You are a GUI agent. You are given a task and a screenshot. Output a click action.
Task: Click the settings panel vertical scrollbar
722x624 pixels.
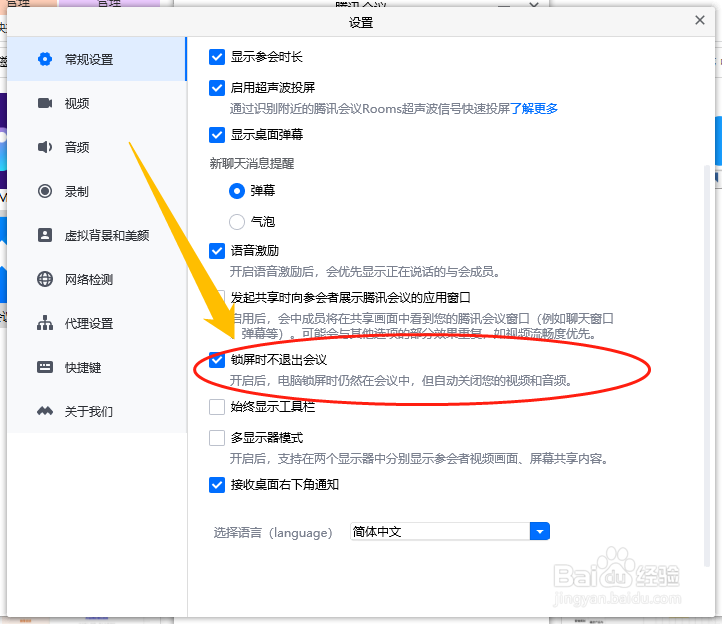707,366
